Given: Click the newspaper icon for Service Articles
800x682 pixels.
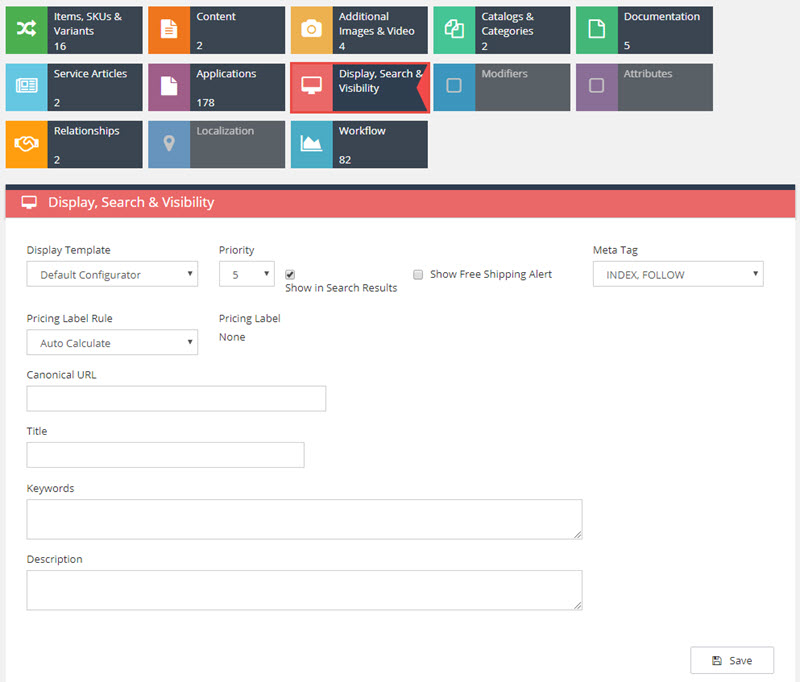Looking at the screenshot, I should click(27, 86).
